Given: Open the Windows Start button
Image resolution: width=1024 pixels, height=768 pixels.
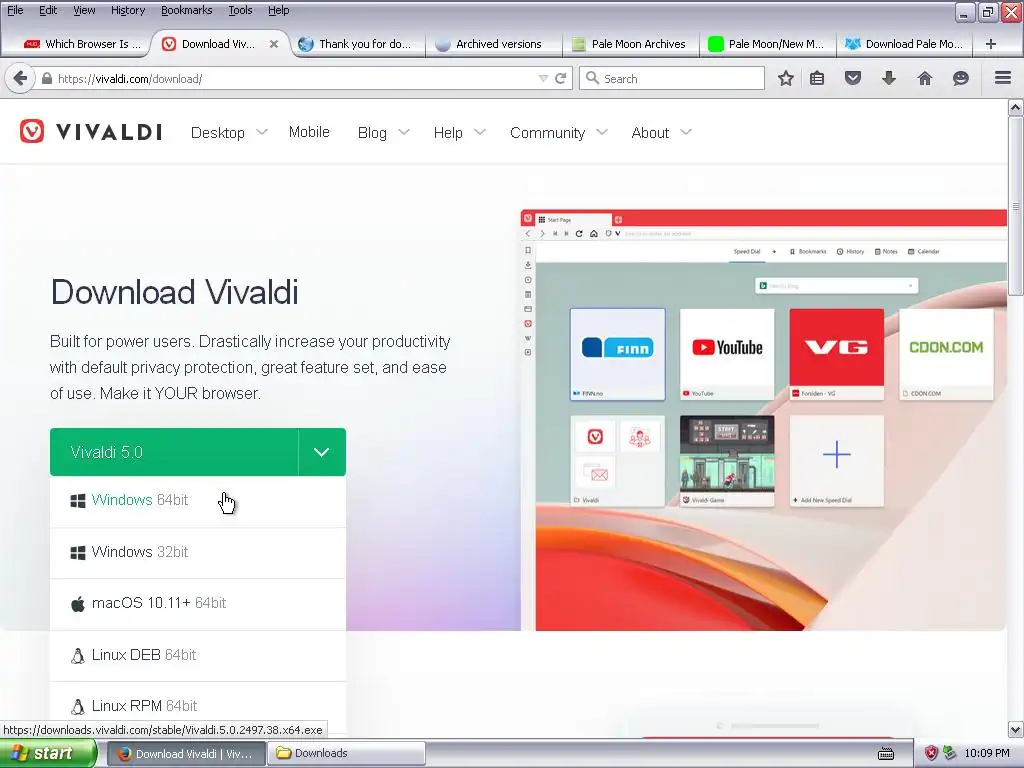Looking at the screenshot, I should [48, 754].
